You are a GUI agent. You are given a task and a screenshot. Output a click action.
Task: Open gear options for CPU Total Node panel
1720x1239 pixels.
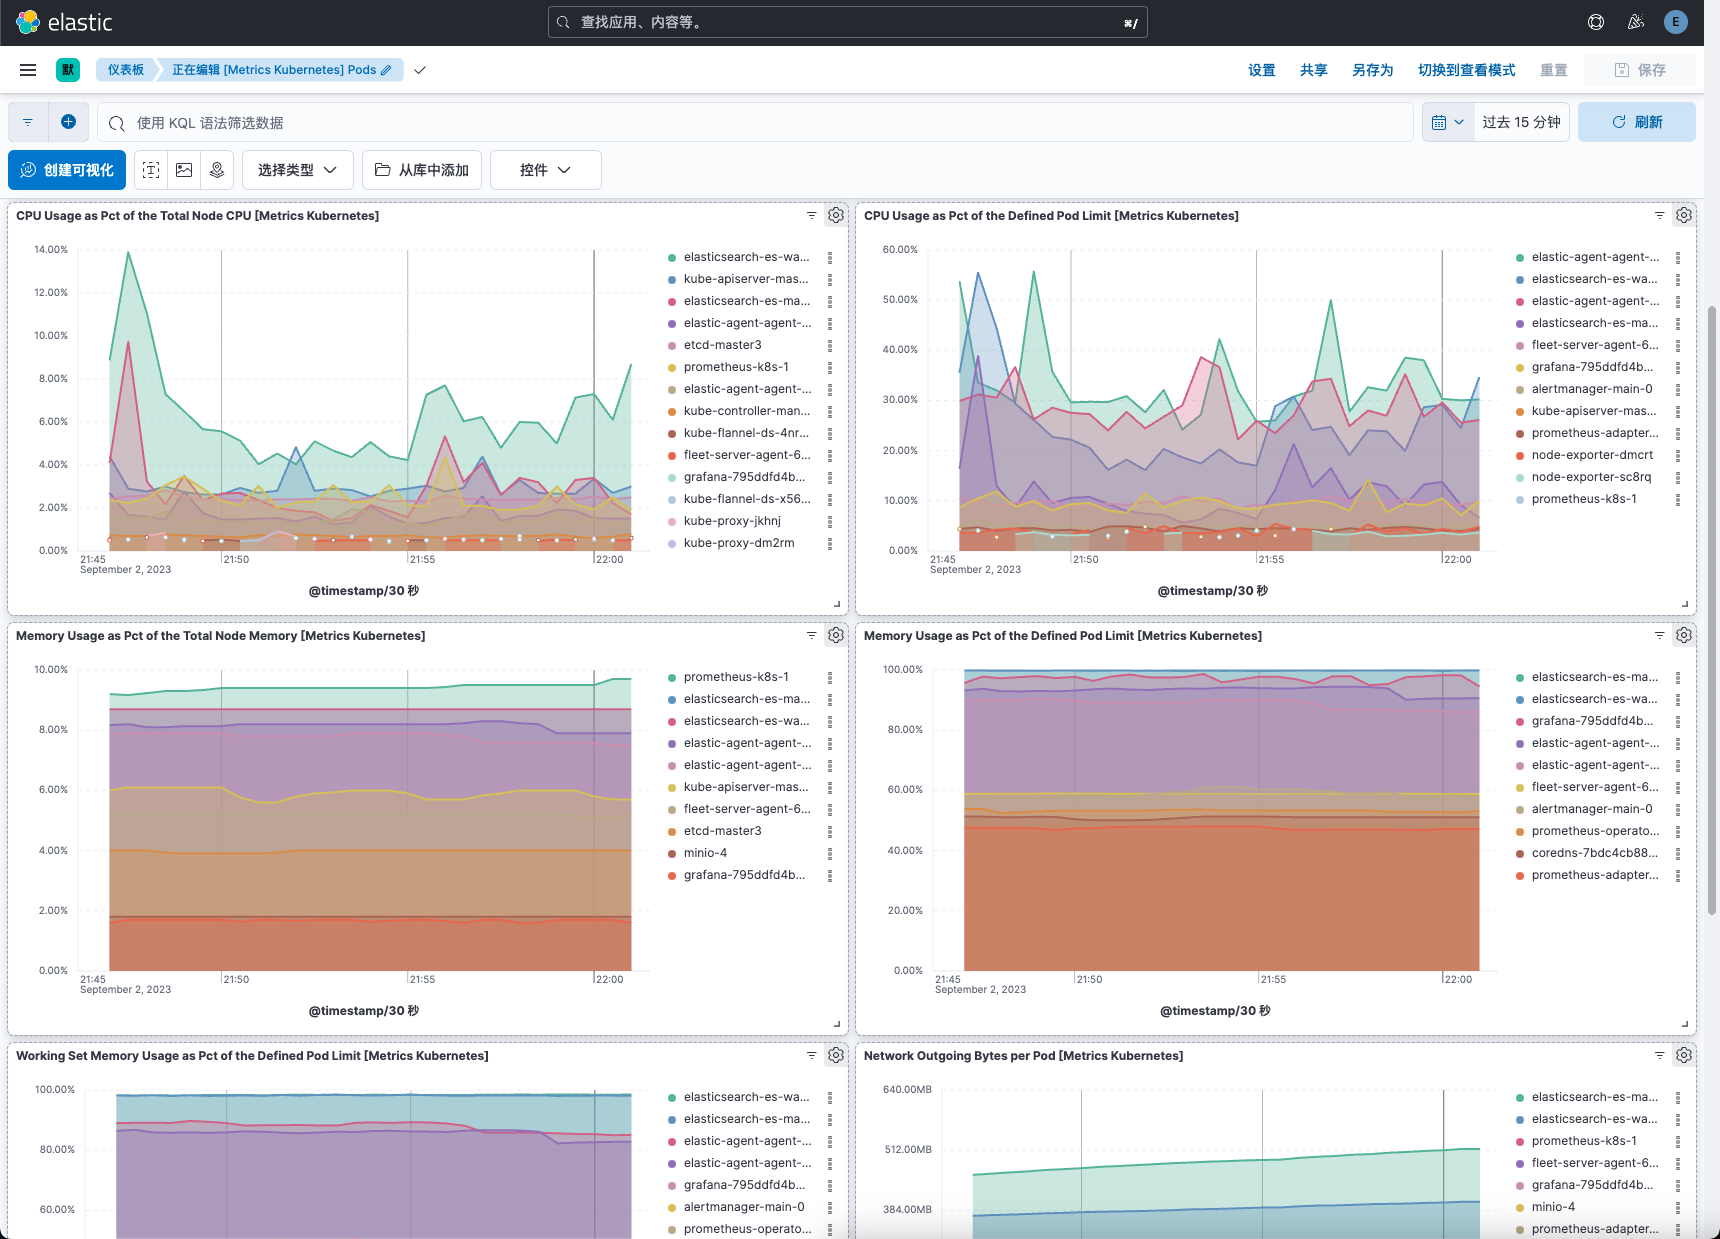coord(836,215)
